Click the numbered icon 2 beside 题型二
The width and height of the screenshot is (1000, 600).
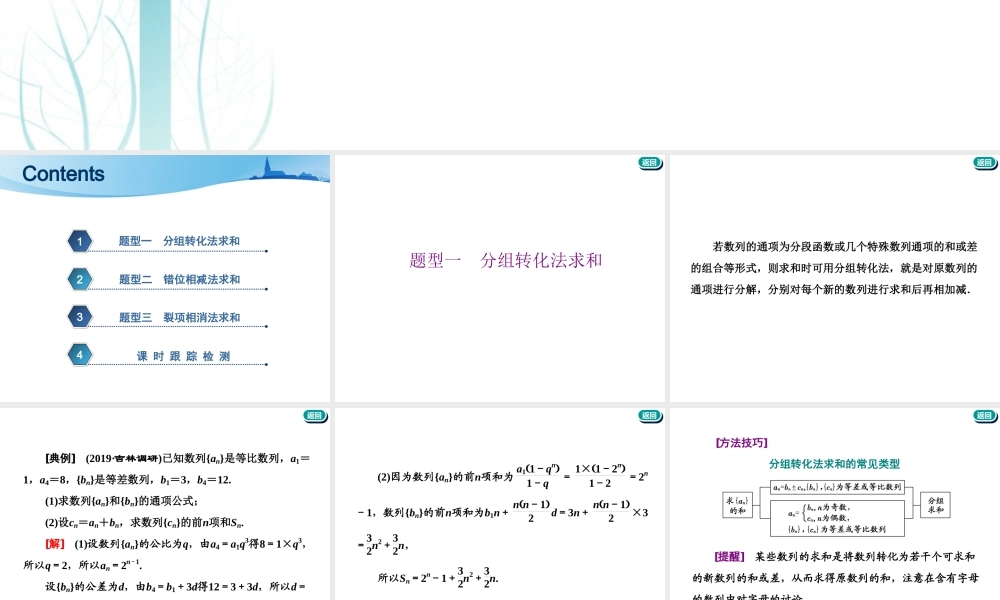coord(80,278)
